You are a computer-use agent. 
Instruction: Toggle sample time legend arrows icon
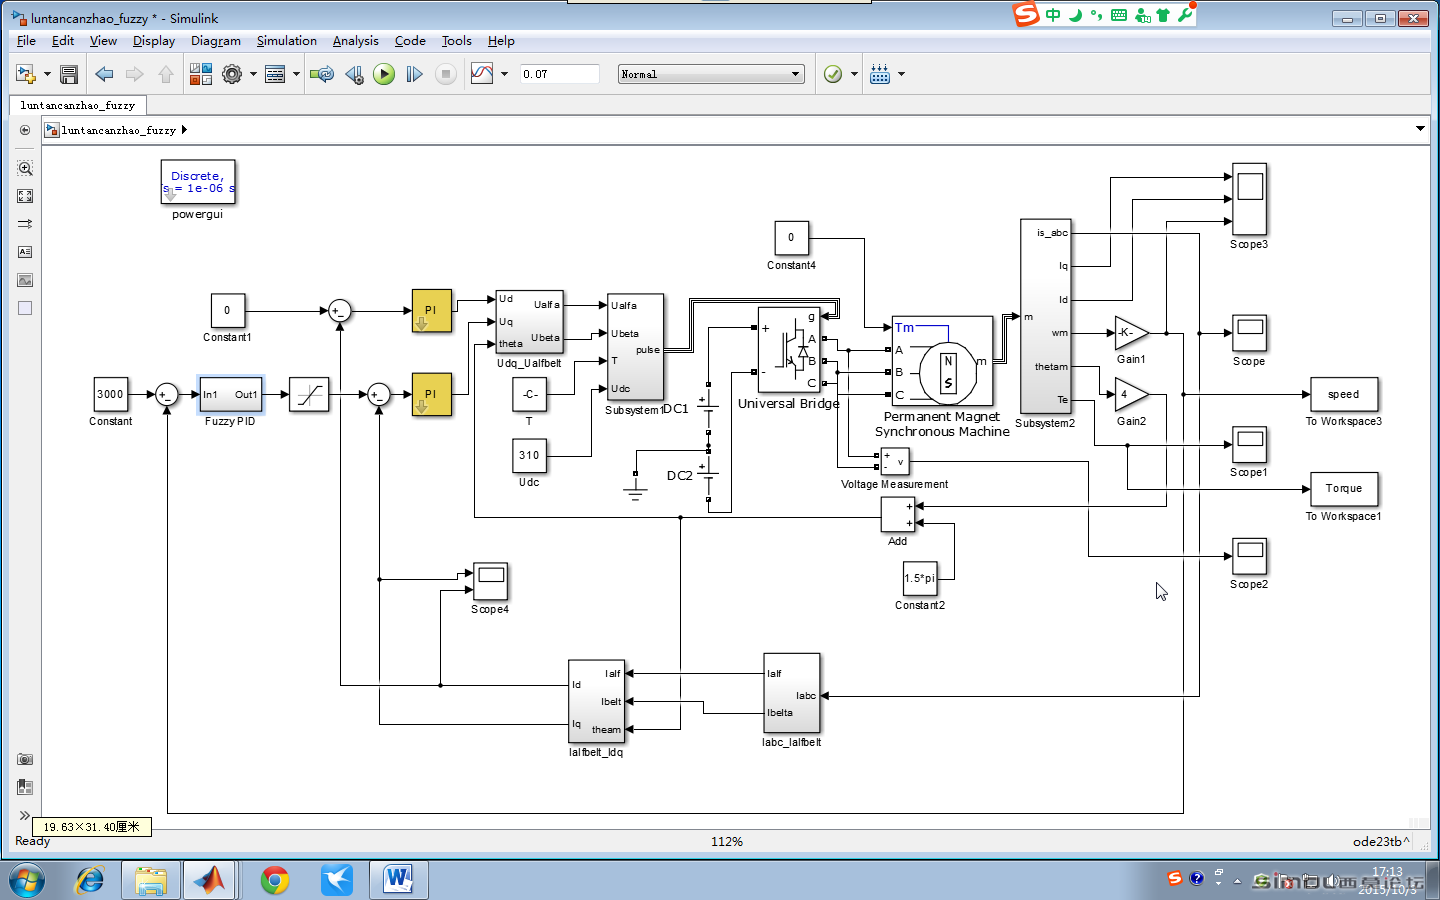click(25, 224)
